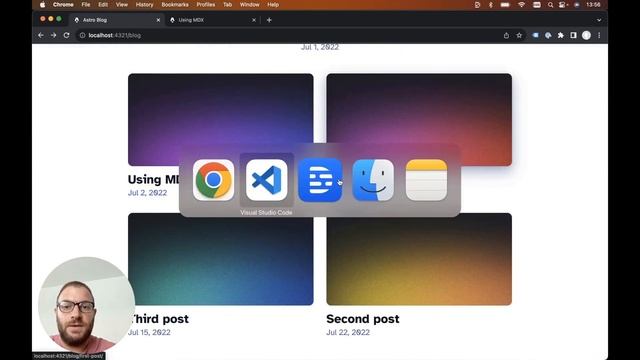
Task: Open Spotlight search in the menu bar
Action: pos(550,5)
